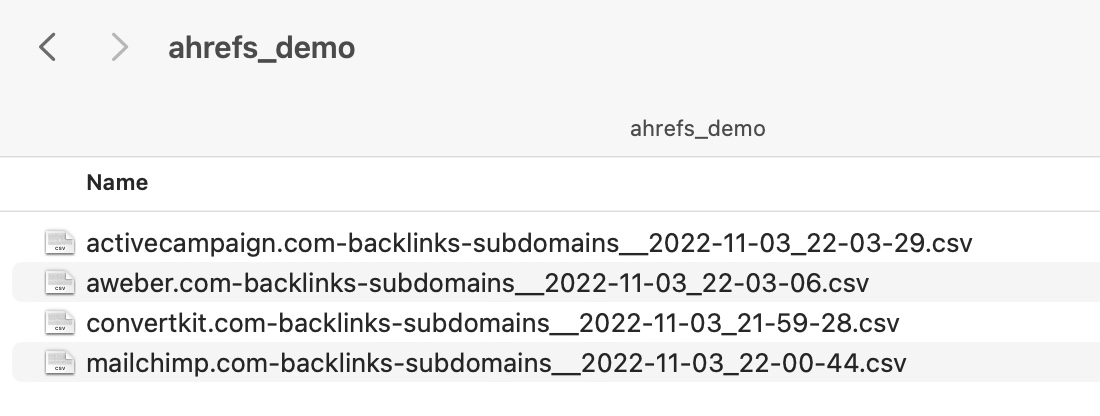1100x416 pixels.
Task: Go forward with the right chevron button
Action: click(120, 48)
